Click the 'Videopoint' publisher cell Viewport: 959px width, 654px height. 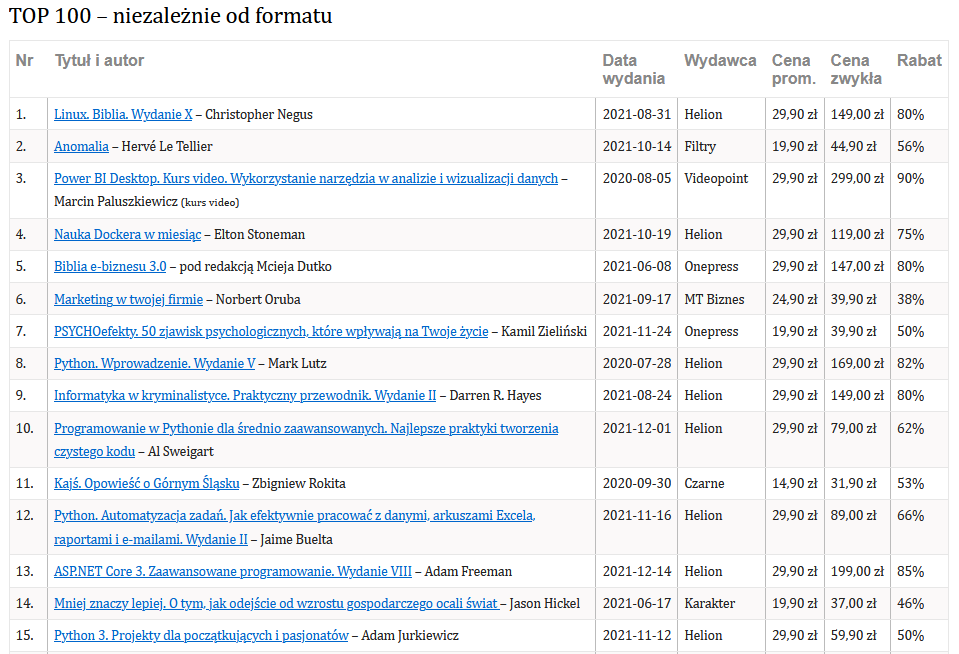point(716,179)
